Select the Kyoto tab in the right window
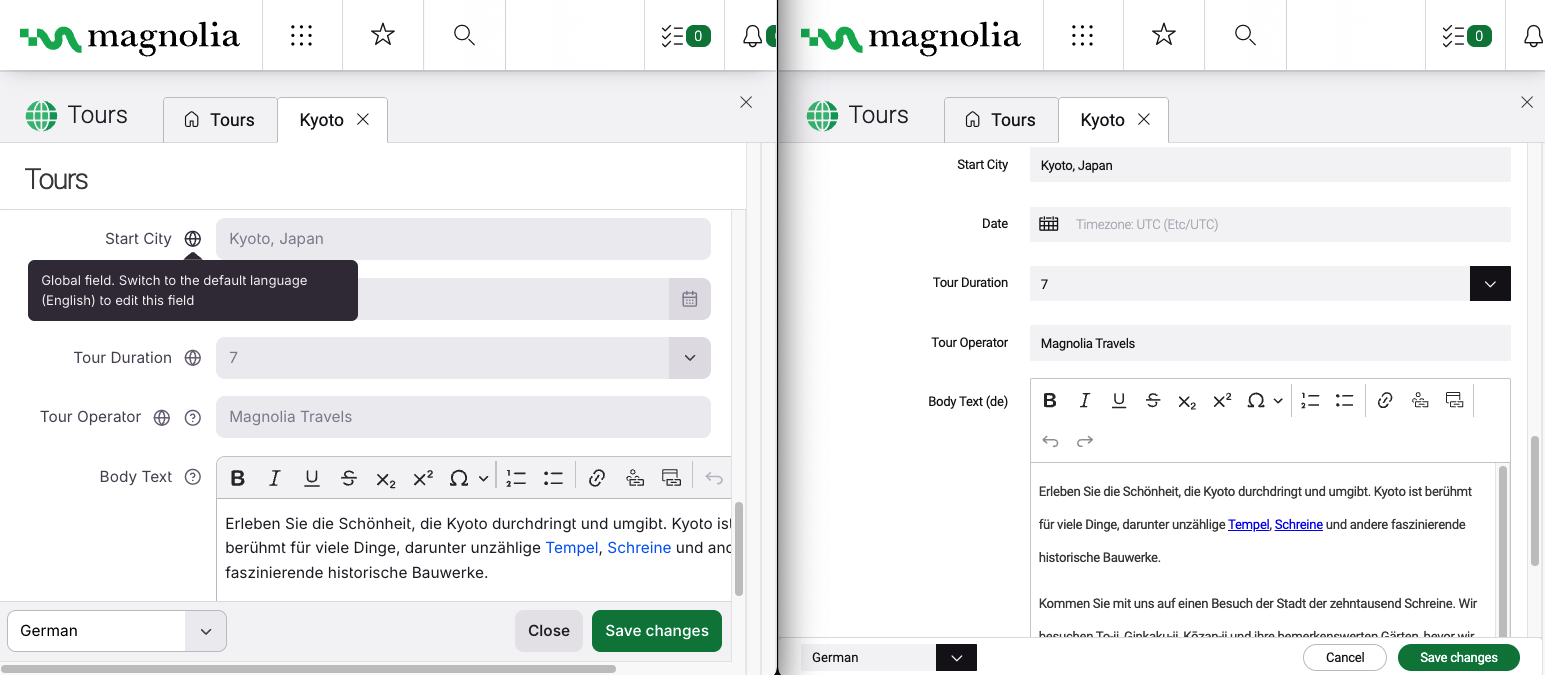This screenshot has width=1545, height=675. click(x=1102, y=120)
